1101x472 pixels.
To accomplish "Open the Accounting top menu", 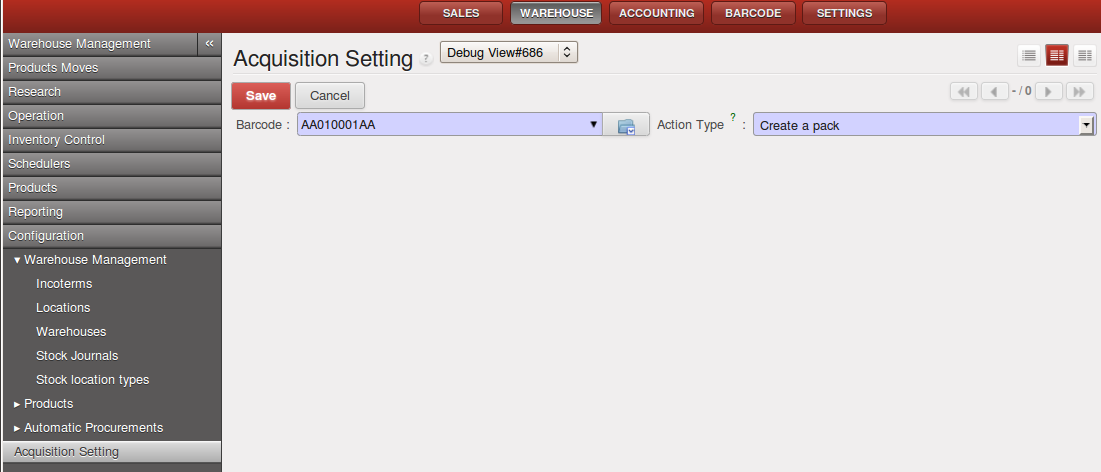I will 657,13.
